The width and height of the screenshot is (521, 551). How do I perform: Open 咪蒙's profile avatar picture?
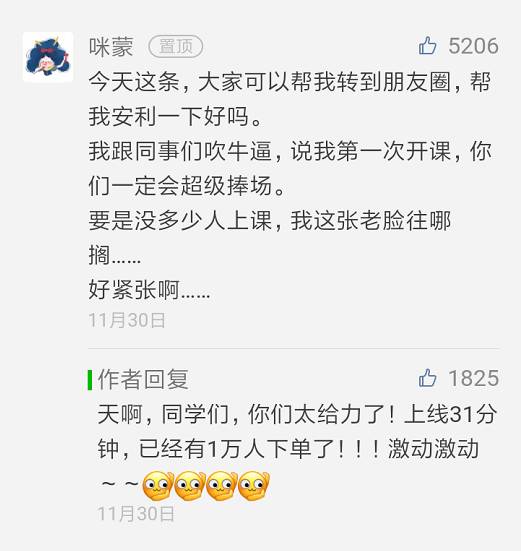click(48, 57)
